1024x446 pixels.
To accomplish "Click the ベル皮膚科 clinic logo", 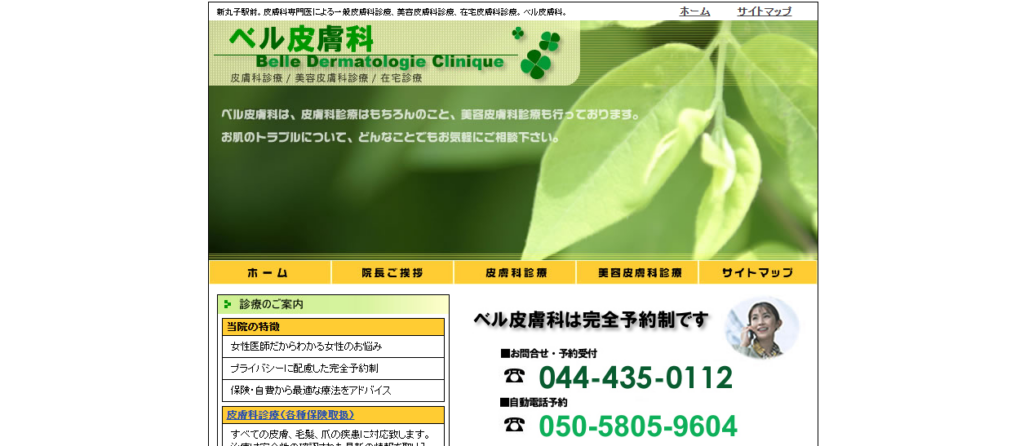I will 301,40.
